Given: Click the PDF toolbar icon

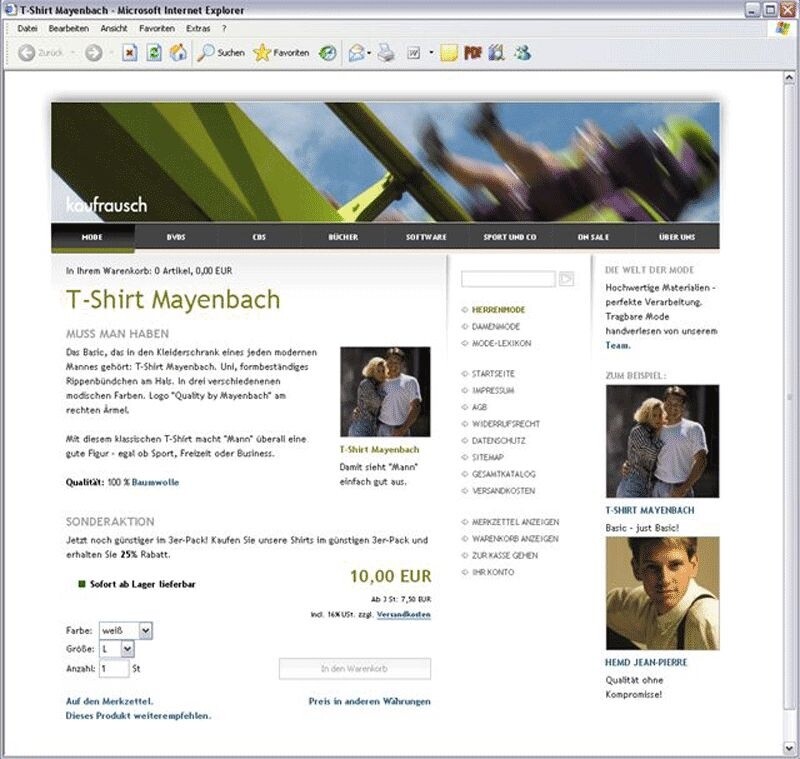Looking at the screenshot, I should (x=473, y=53).
